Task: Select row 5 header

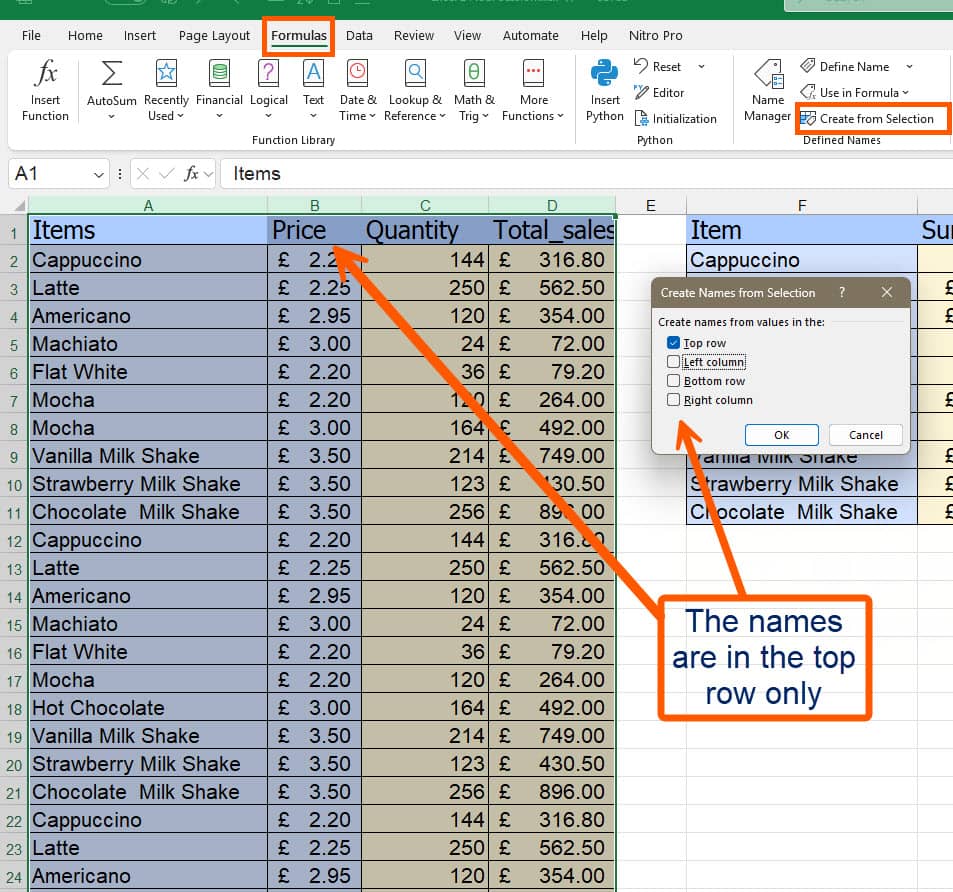Action: (13, 346)
